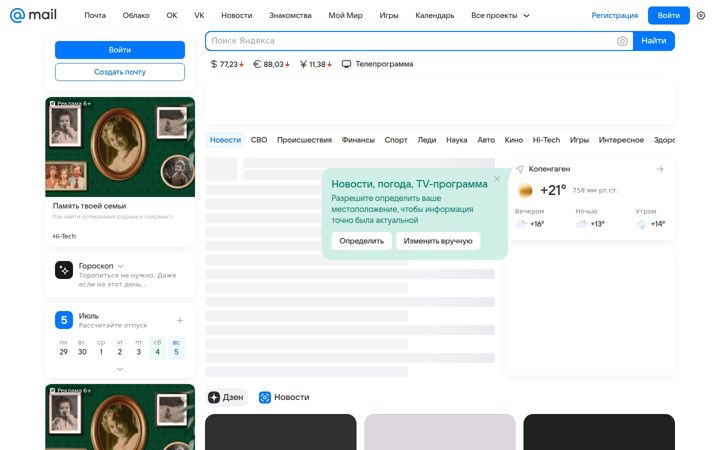
Task: Click the blue calendar date icon 5
Action: [64, 320]
